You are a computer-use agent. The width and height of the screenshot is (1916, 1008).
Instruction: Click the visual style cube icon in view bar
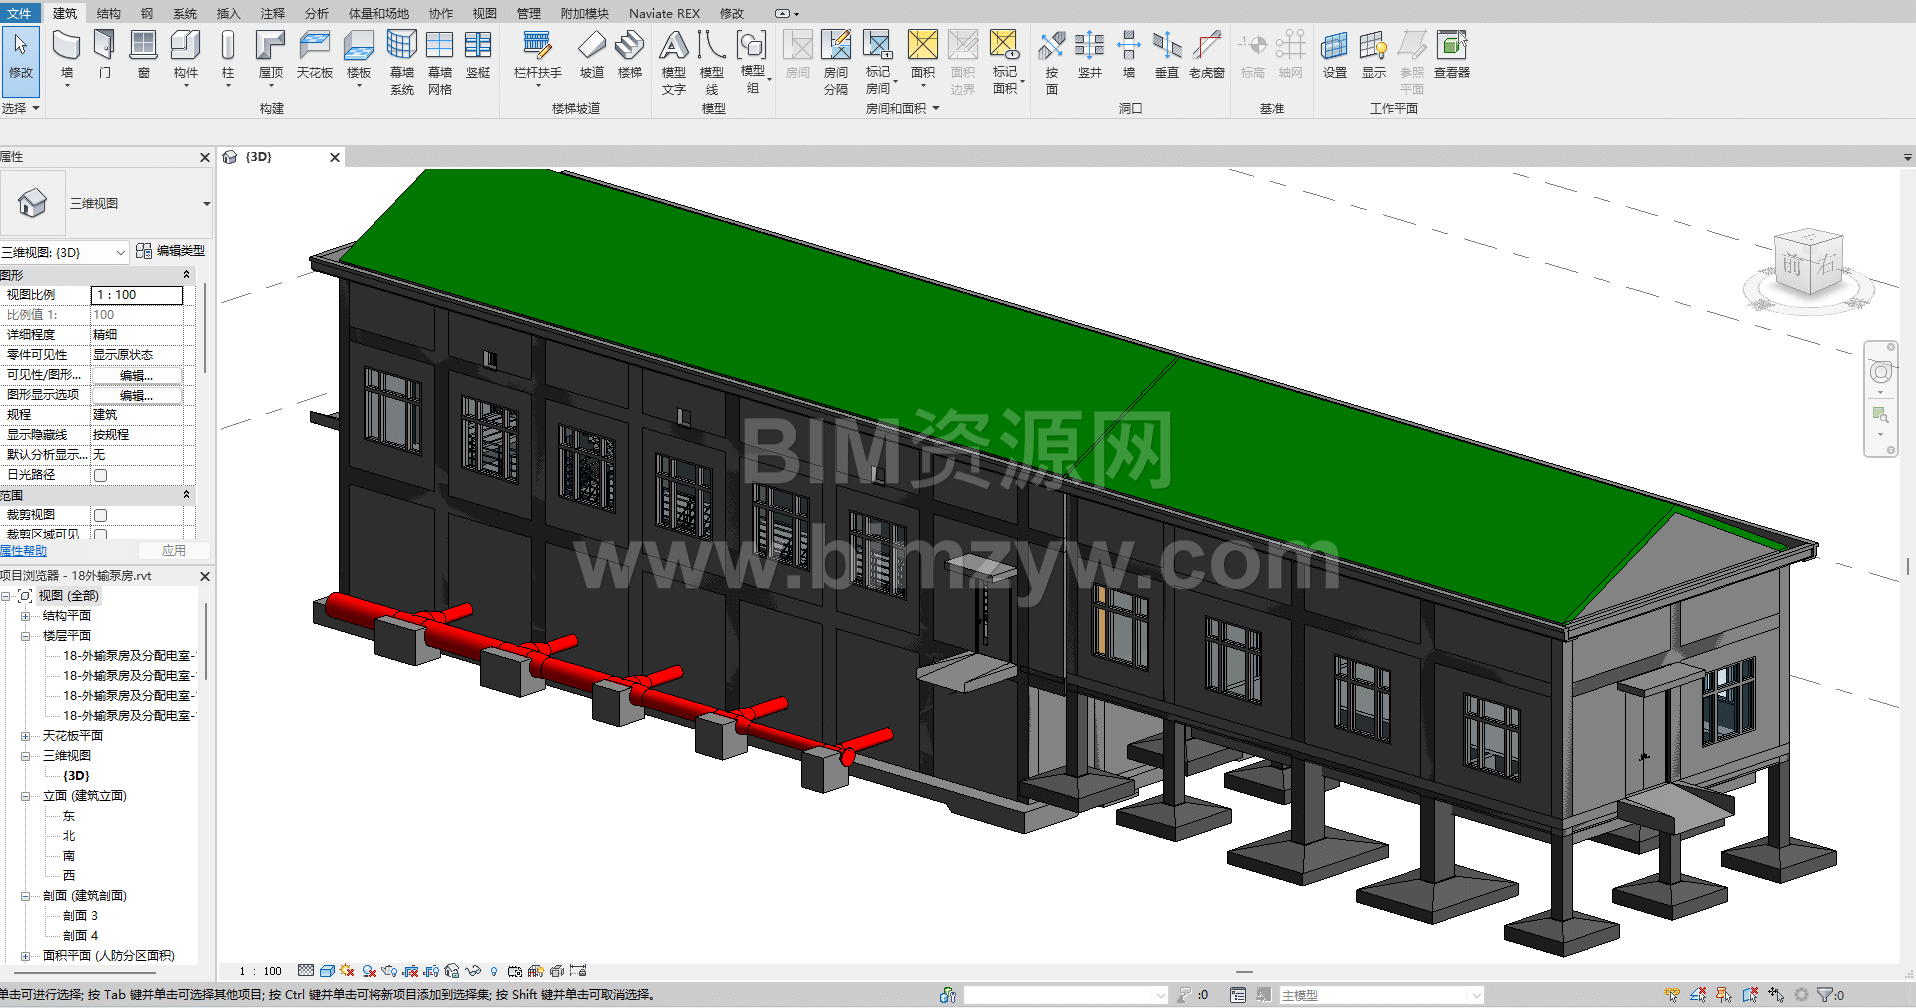(327, 971)
